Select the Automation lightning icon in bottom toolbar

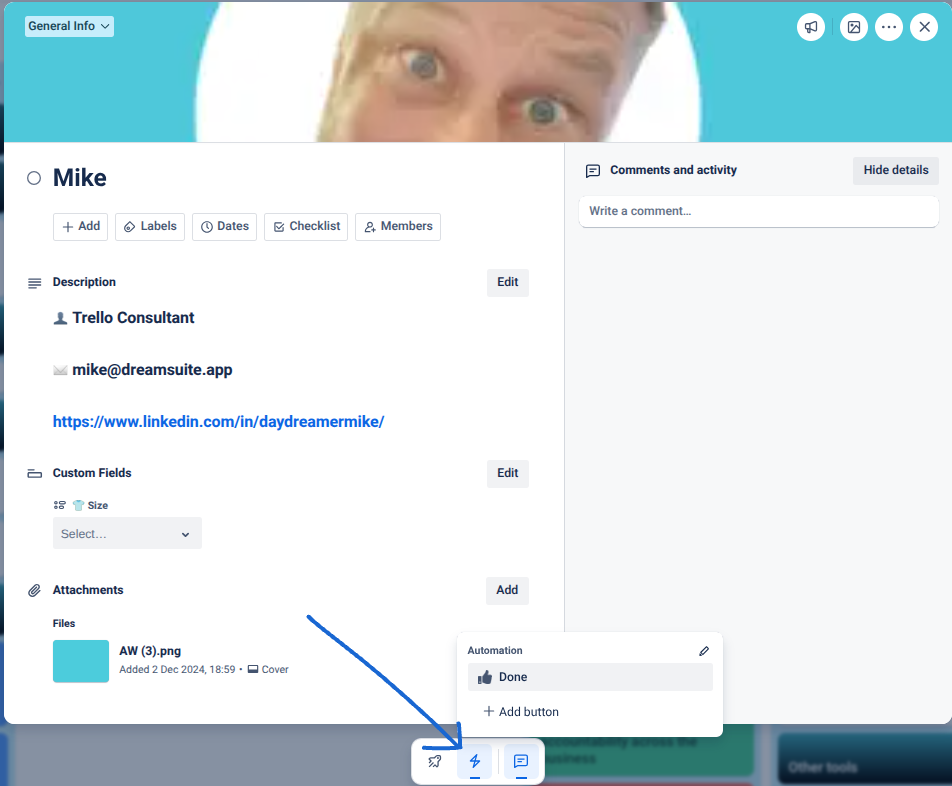tap(475, 761)
